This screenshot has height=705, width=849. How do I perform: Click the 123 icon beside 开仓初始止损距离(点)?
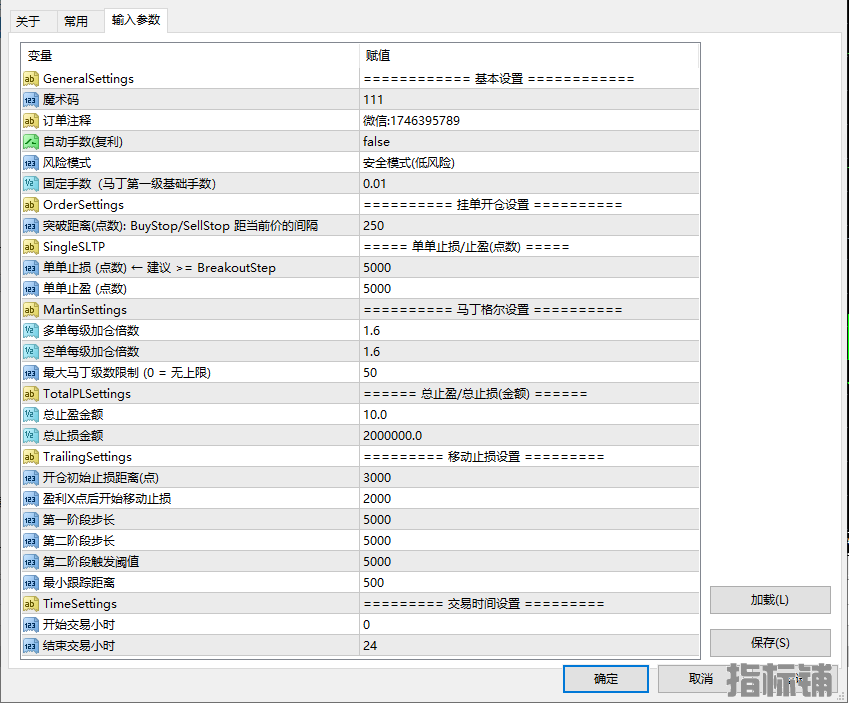30,477
